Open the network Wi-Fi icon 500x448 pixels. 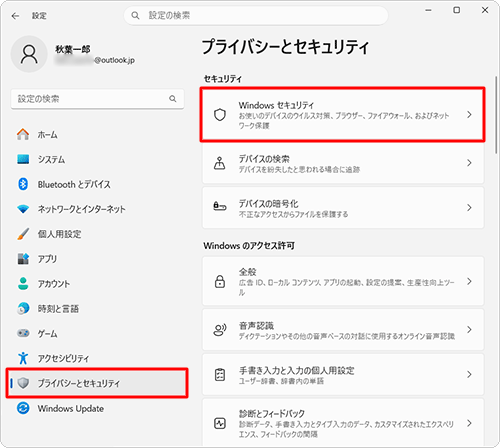(x=23, y=209)
